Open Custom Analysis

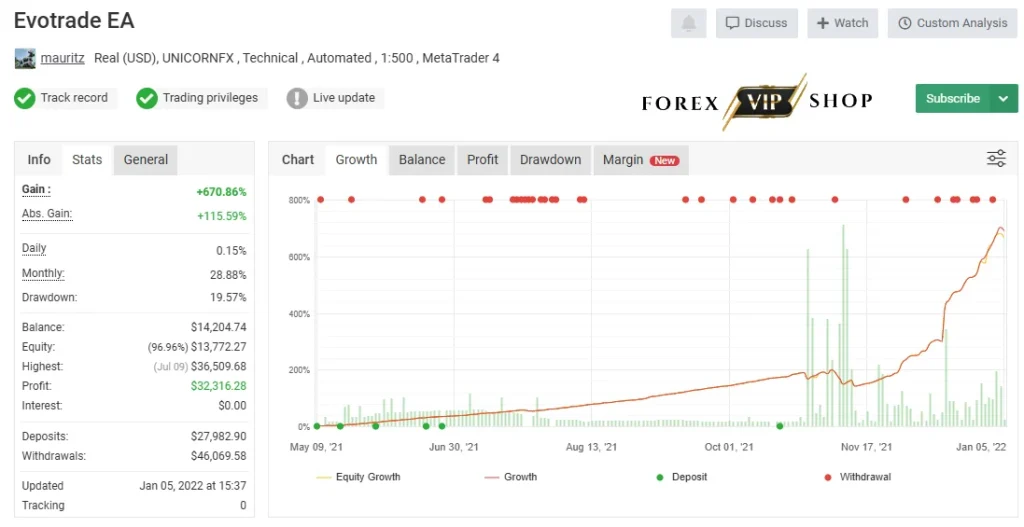tap(952, 24)
